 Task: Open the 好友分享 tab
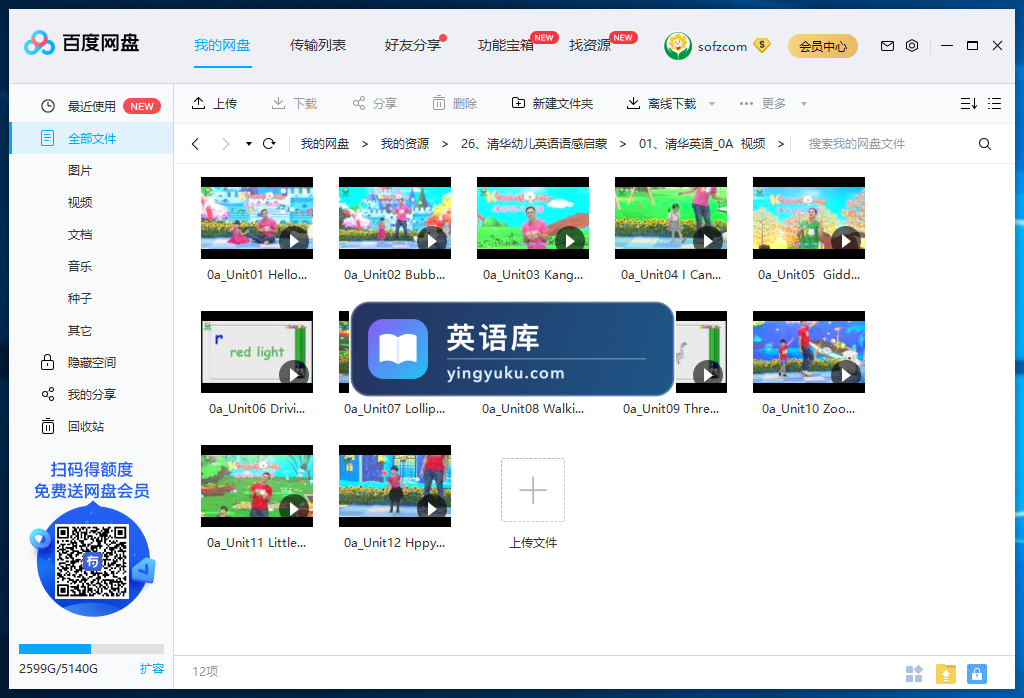(413, 45)
